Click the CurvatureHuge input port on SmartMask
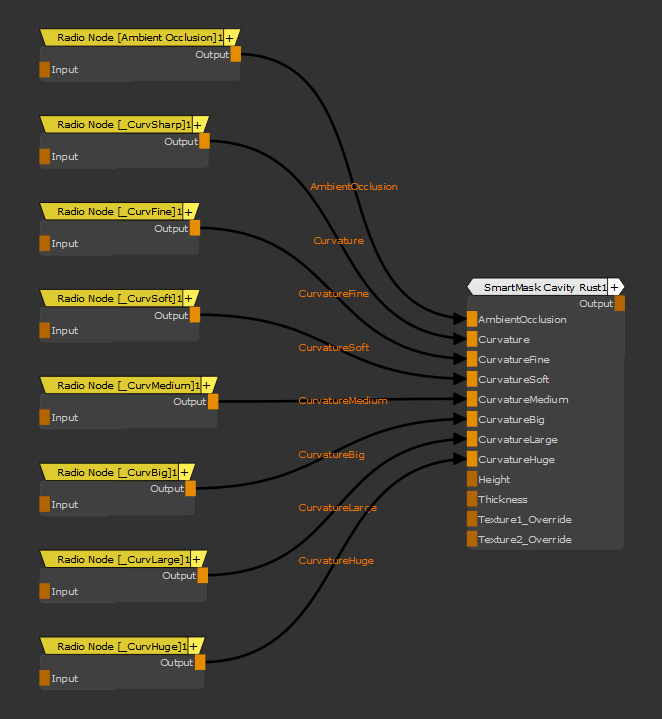Viewport: 662px width, 719px height. point(472,459)
